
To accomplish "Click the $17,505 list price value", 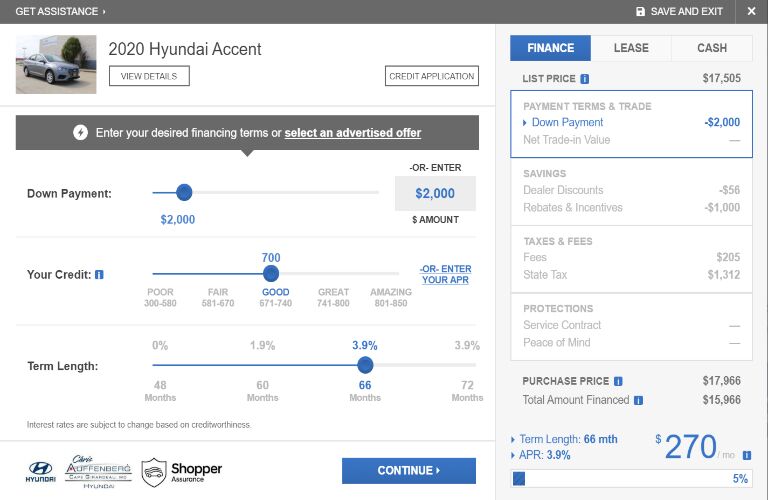I will [721, 78].
